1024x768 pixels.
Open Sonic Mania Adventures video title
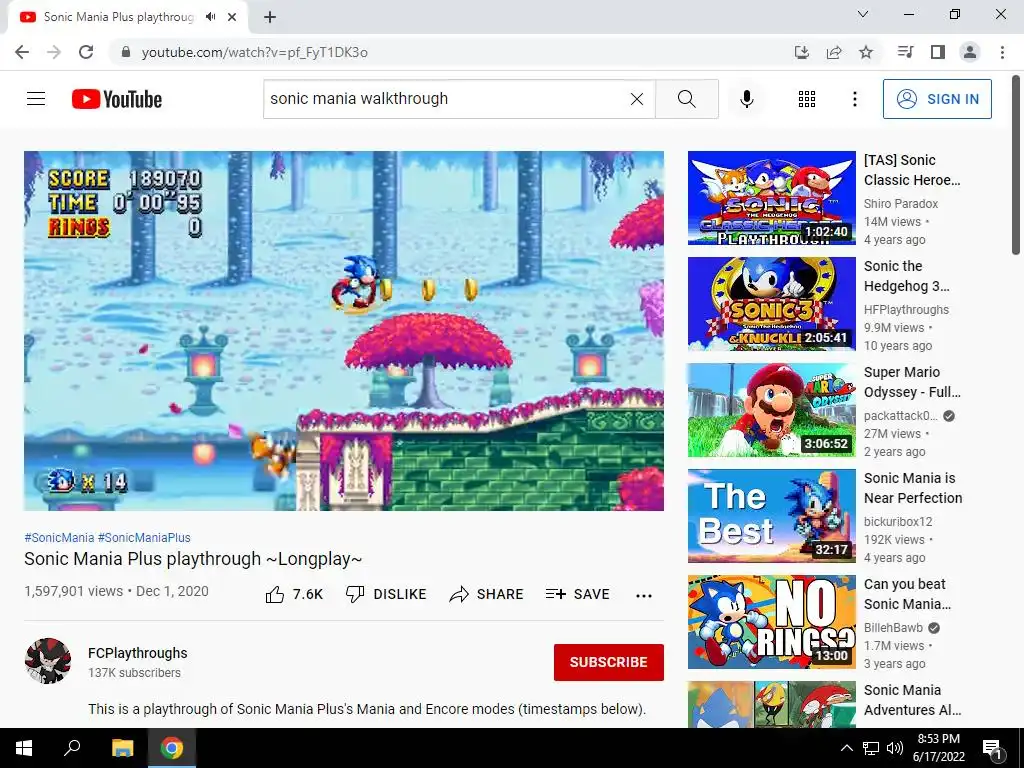point(912,699)
